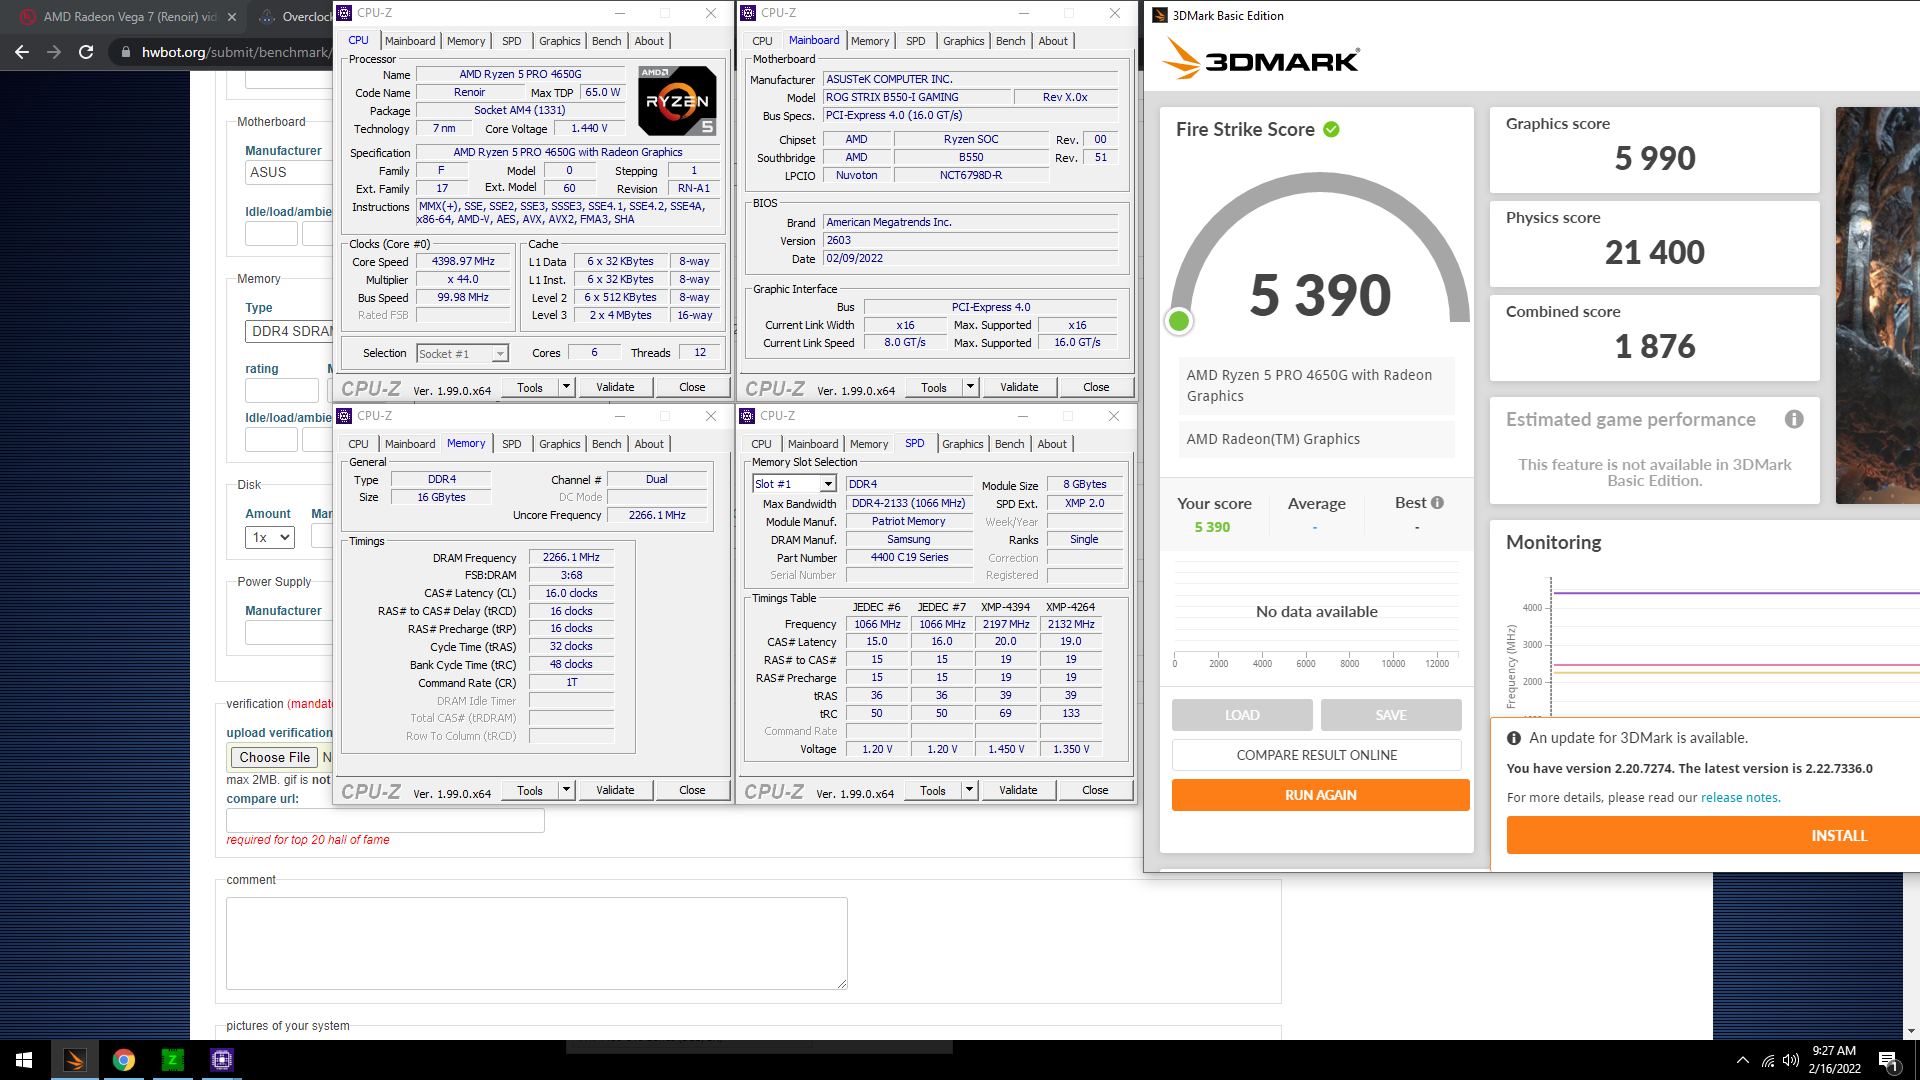Click green checkmark beside Fire Strike Score
The height and width of the screenshot is (1080, 1920).
[x=1331, y=129]
